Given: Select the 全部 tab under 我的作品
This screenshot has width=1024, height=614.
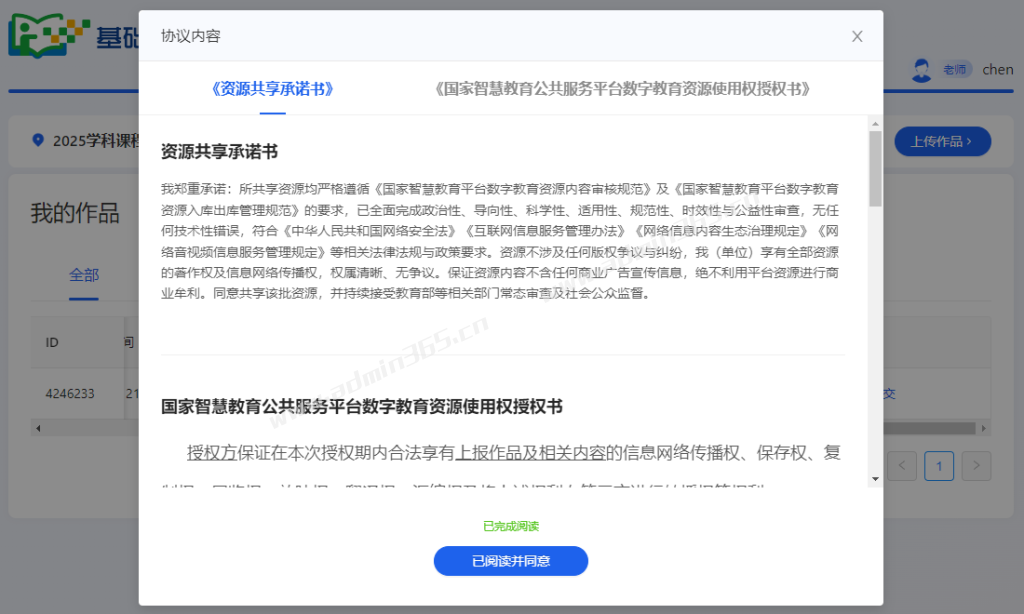Looking at the screenshot, I should click(84, 275).
